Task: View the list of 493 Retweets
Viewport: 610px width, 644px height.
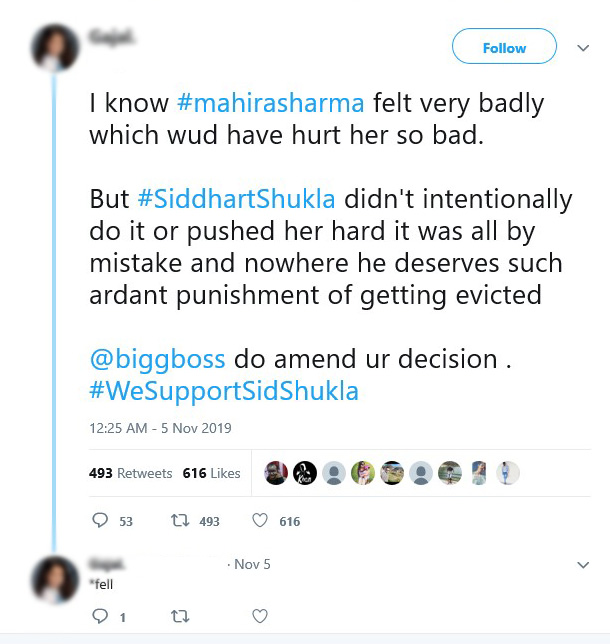Action: click(x=131, y=473)
